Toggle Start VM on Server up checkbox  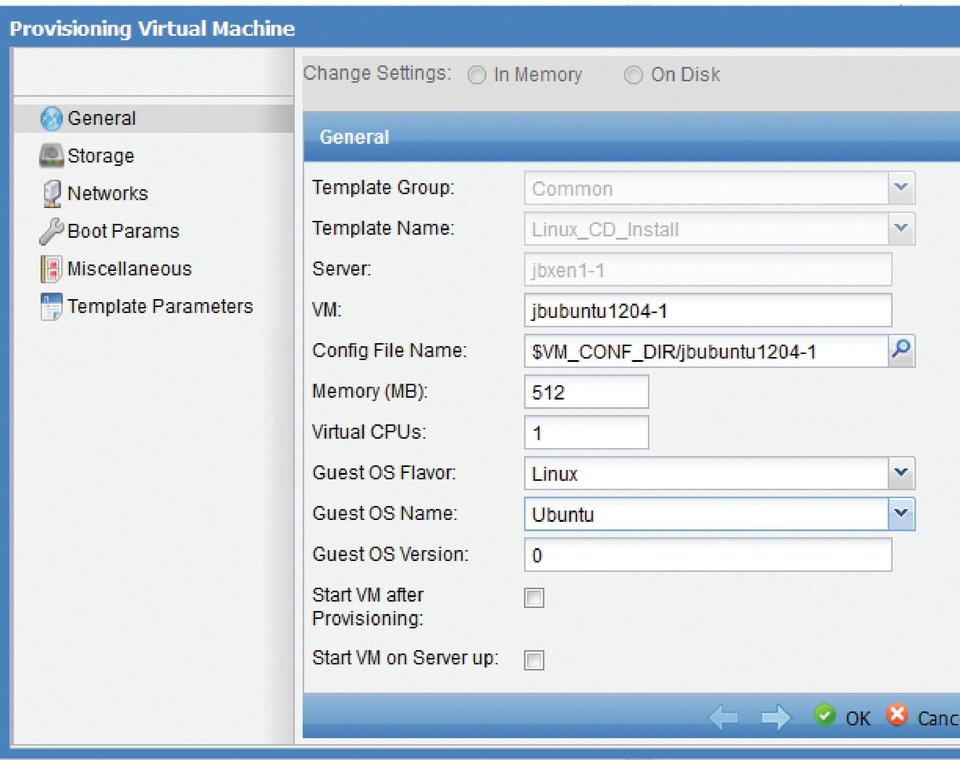click(535, 660)
